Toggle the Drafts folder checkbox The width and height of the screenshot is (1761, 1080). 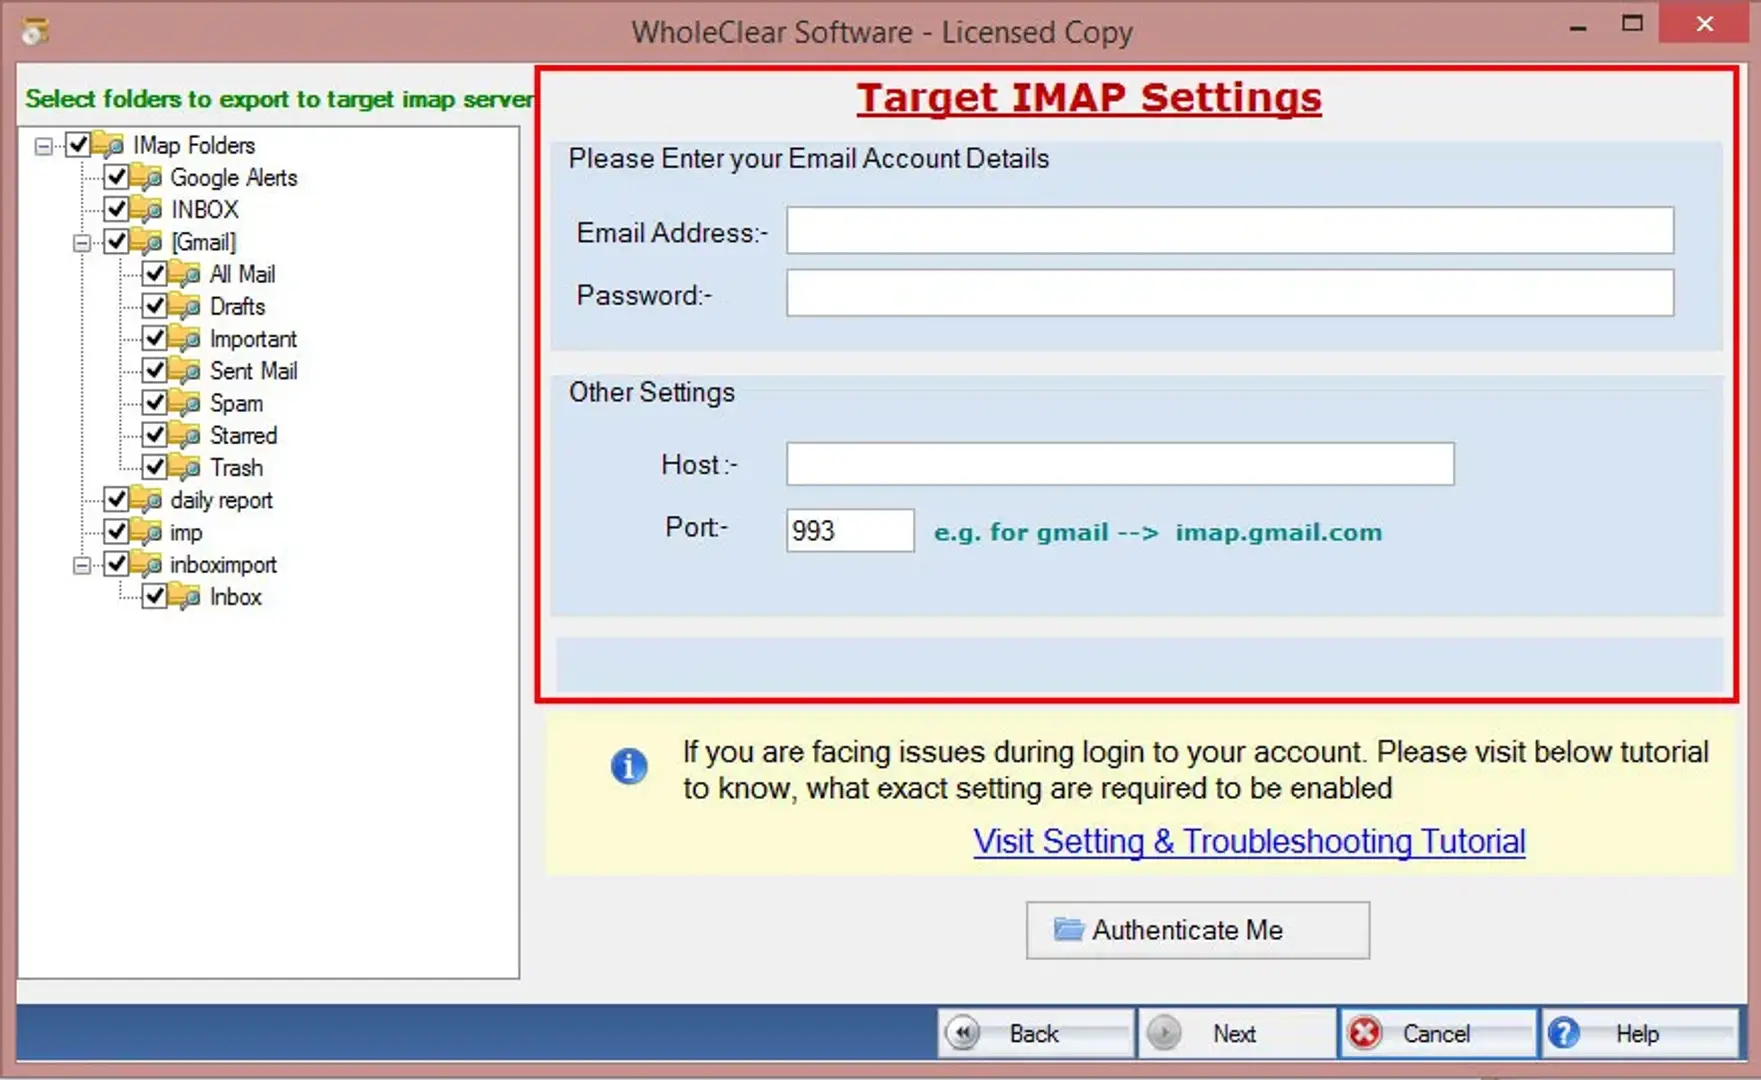point(154,306)
